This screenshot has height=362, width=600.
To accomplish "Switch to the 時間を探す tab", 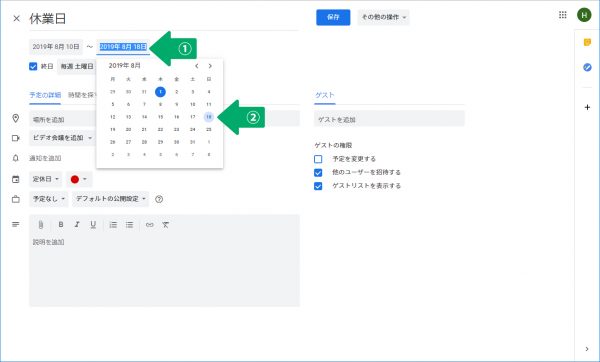I will coord(82,95).
